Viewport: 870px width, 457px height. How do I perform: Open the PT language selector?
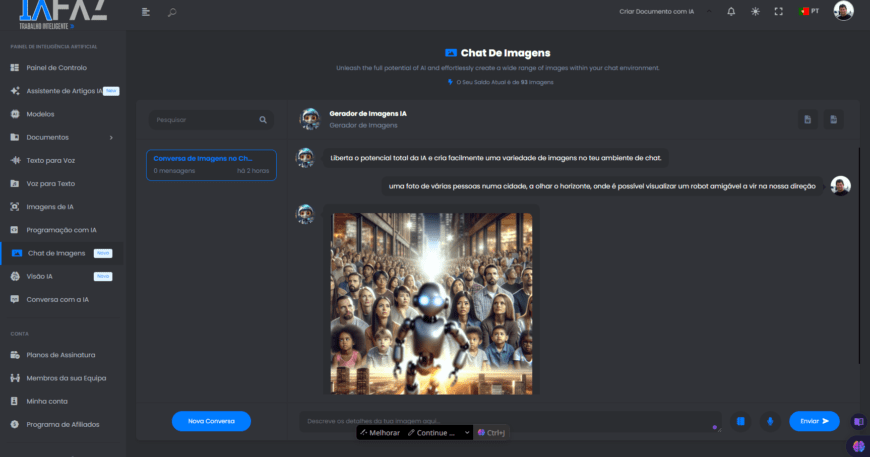[809, 11]
